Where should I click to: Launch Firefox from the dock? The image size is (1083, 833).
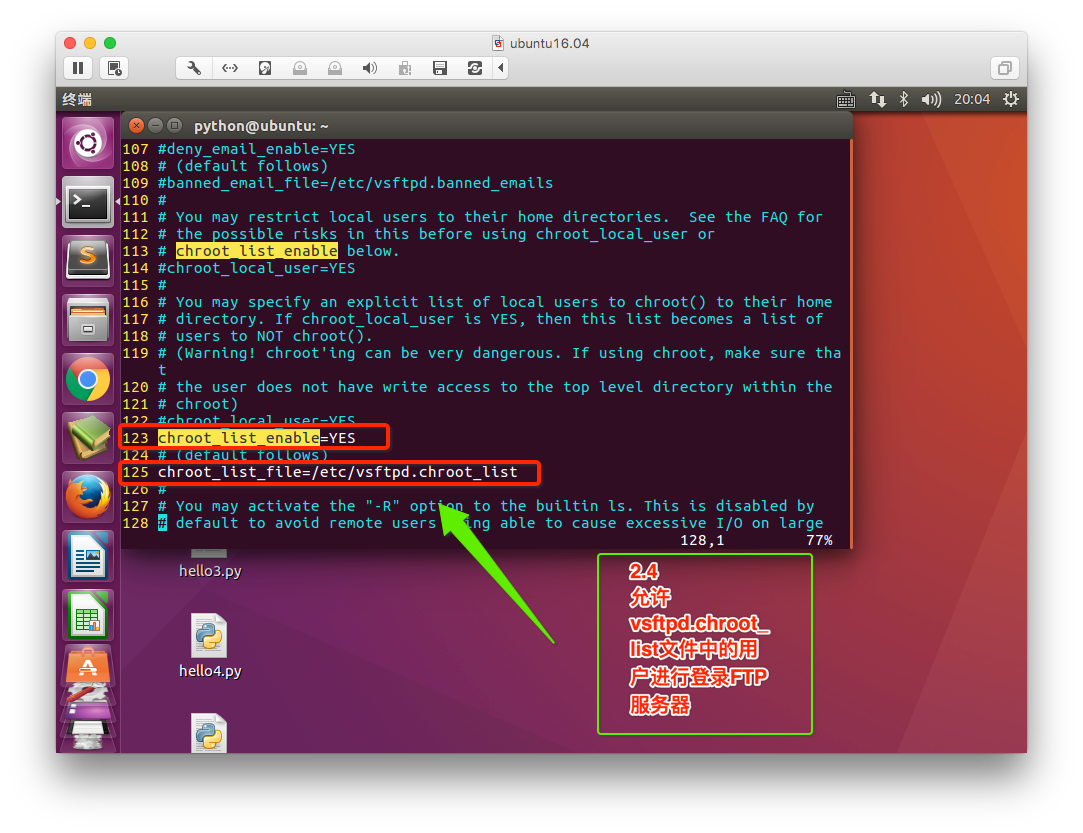coord(88,497)
